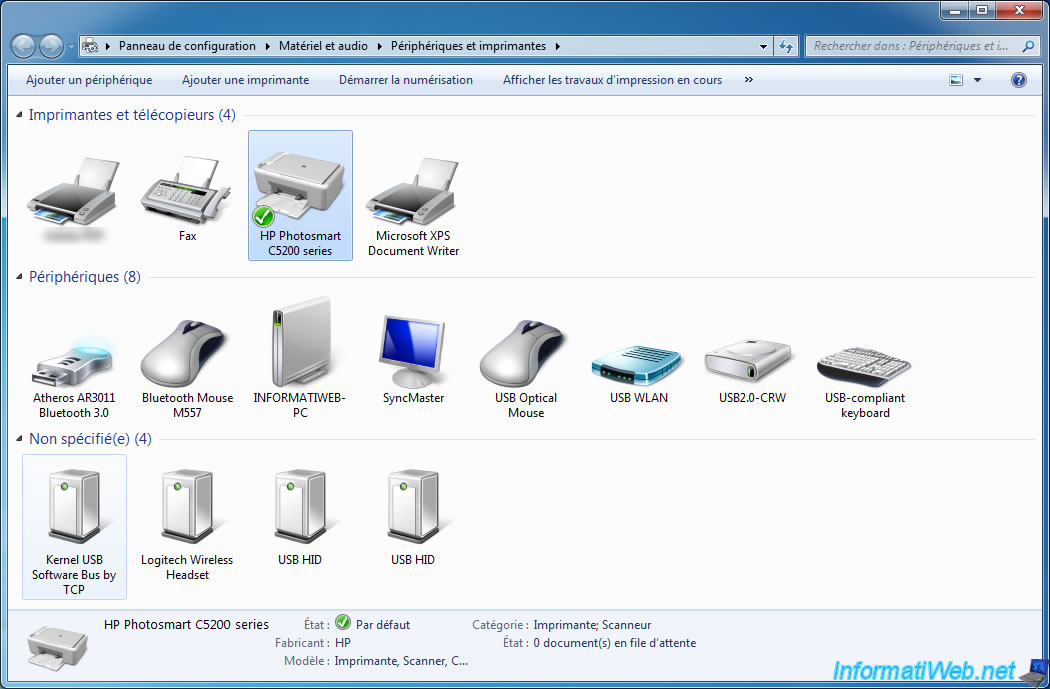Image resolution: width=1050 pixels, height=689 pixels.
Task: Open the address bar history dropdown
Action: pyautogui.click(x=763, y=46)
